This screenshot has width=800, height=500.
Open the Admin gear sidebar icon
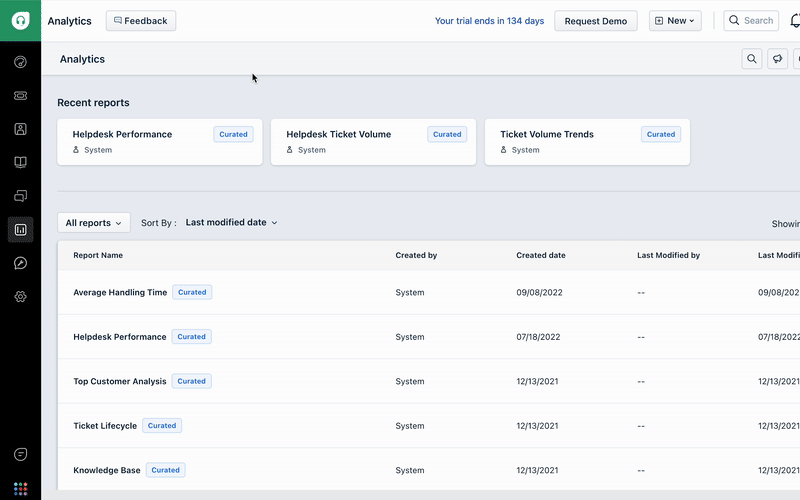pyautogui.click(x=20, y=296)
